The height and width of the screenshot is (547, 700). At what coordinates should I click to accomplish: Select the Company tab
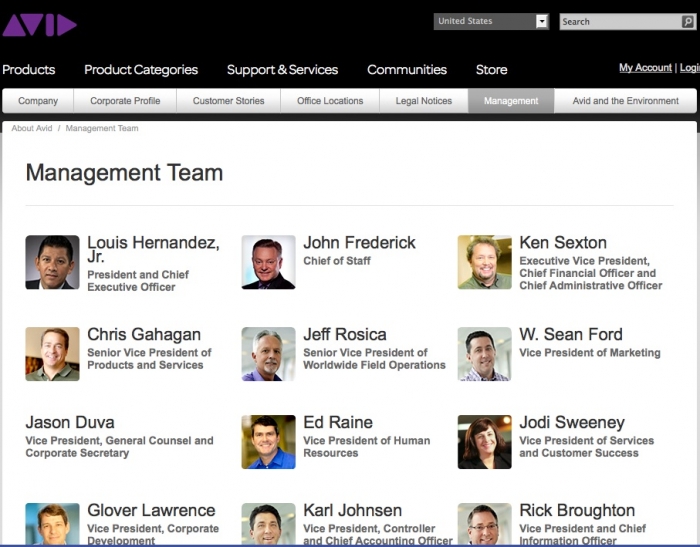38,101
